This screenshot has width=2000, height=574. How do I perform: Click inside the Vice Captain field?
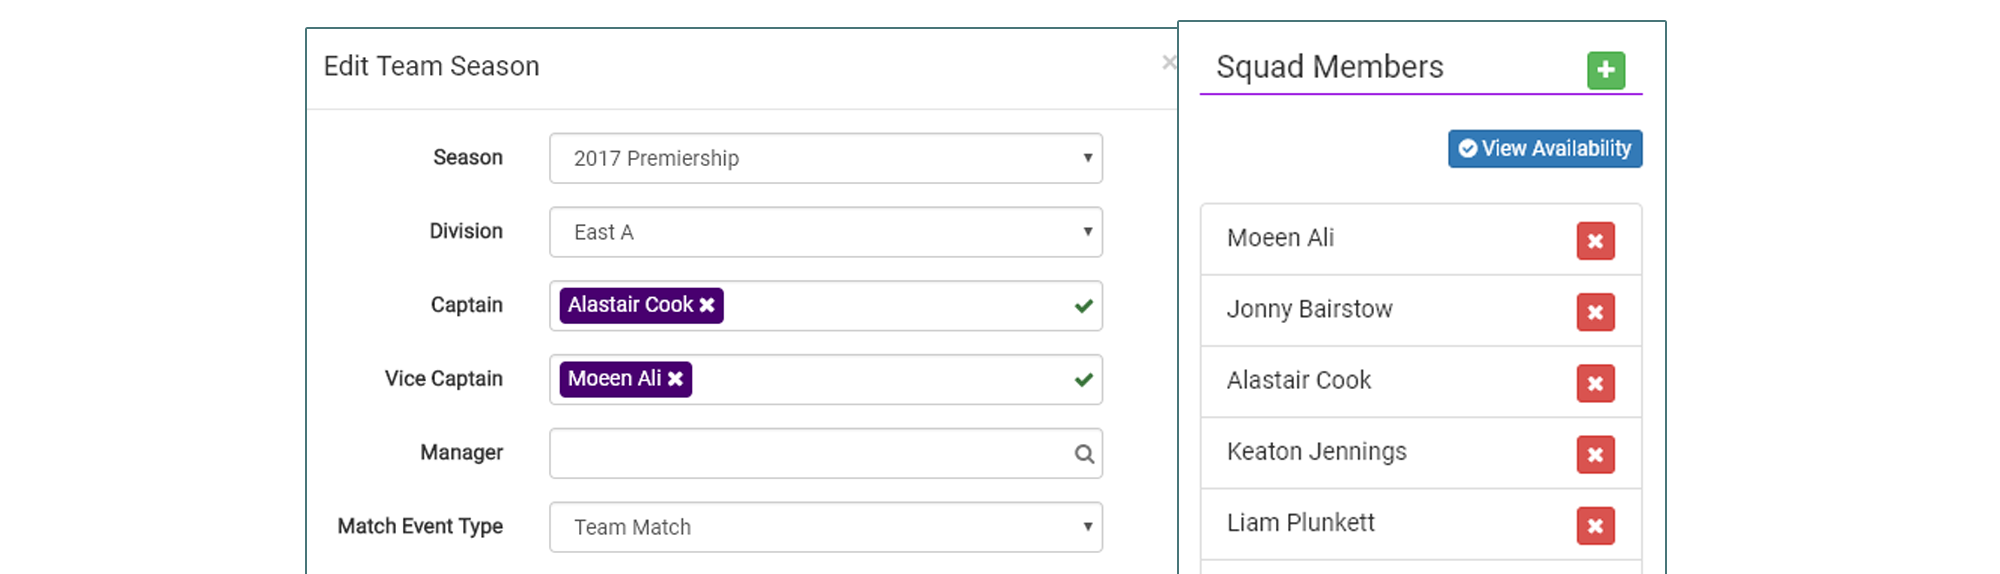point(870,380)
